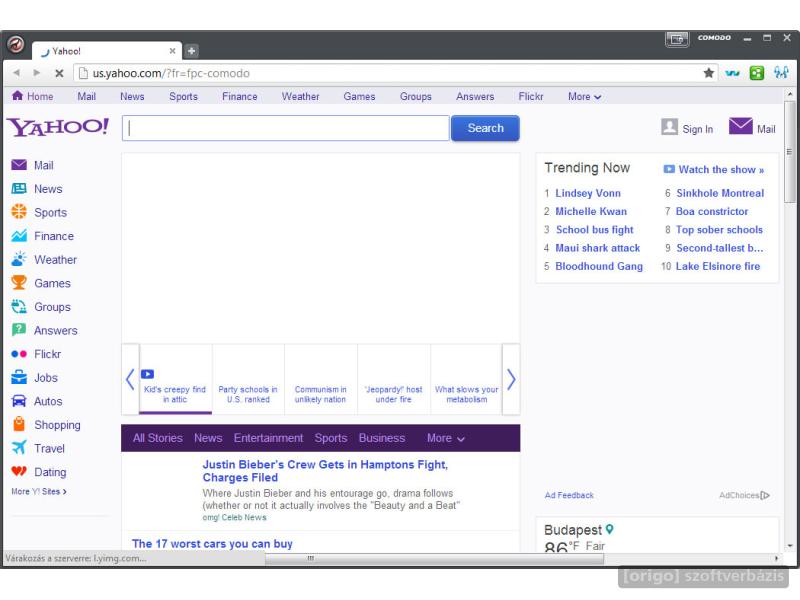
Task: Open Flickr in the top navbar
Action: tap(531, 96)
